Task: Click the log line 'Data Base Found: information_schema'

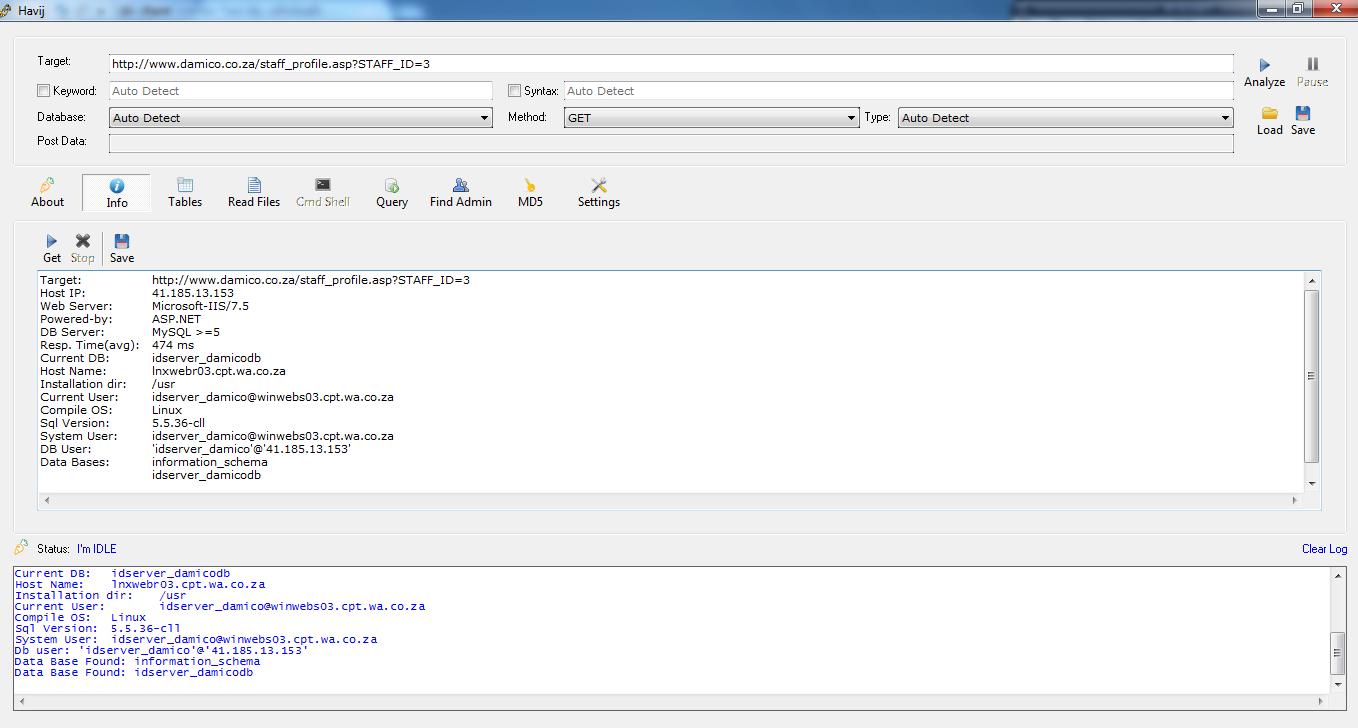Action: click(137, 661)
